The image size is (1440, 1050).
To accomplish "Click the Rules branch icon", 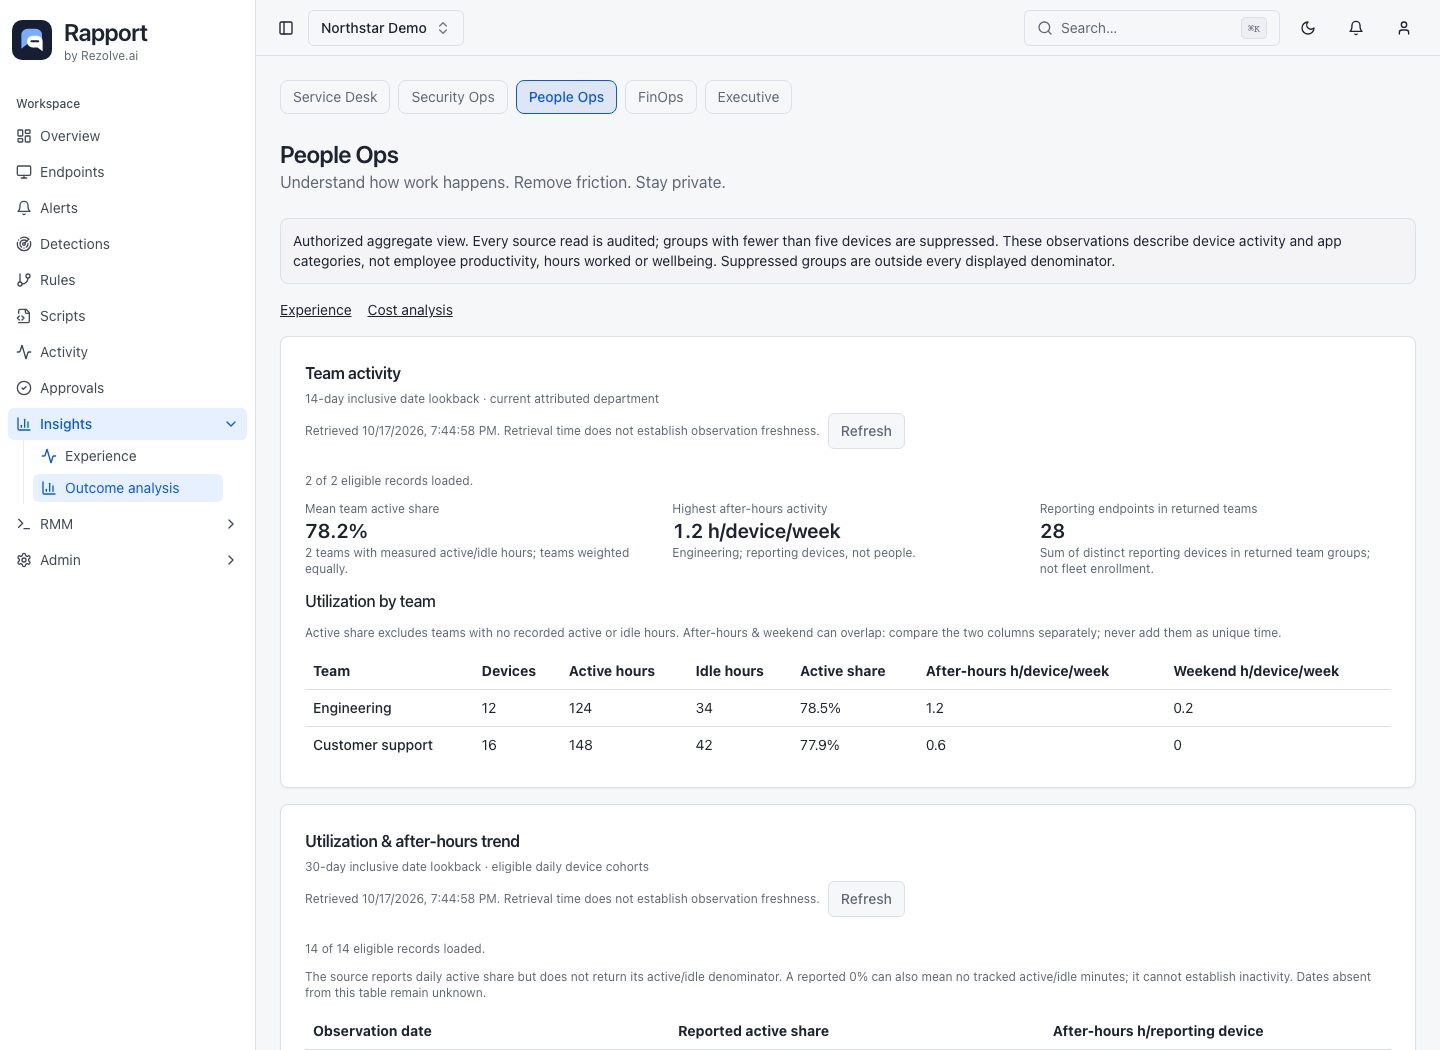I will pos(24,280).
